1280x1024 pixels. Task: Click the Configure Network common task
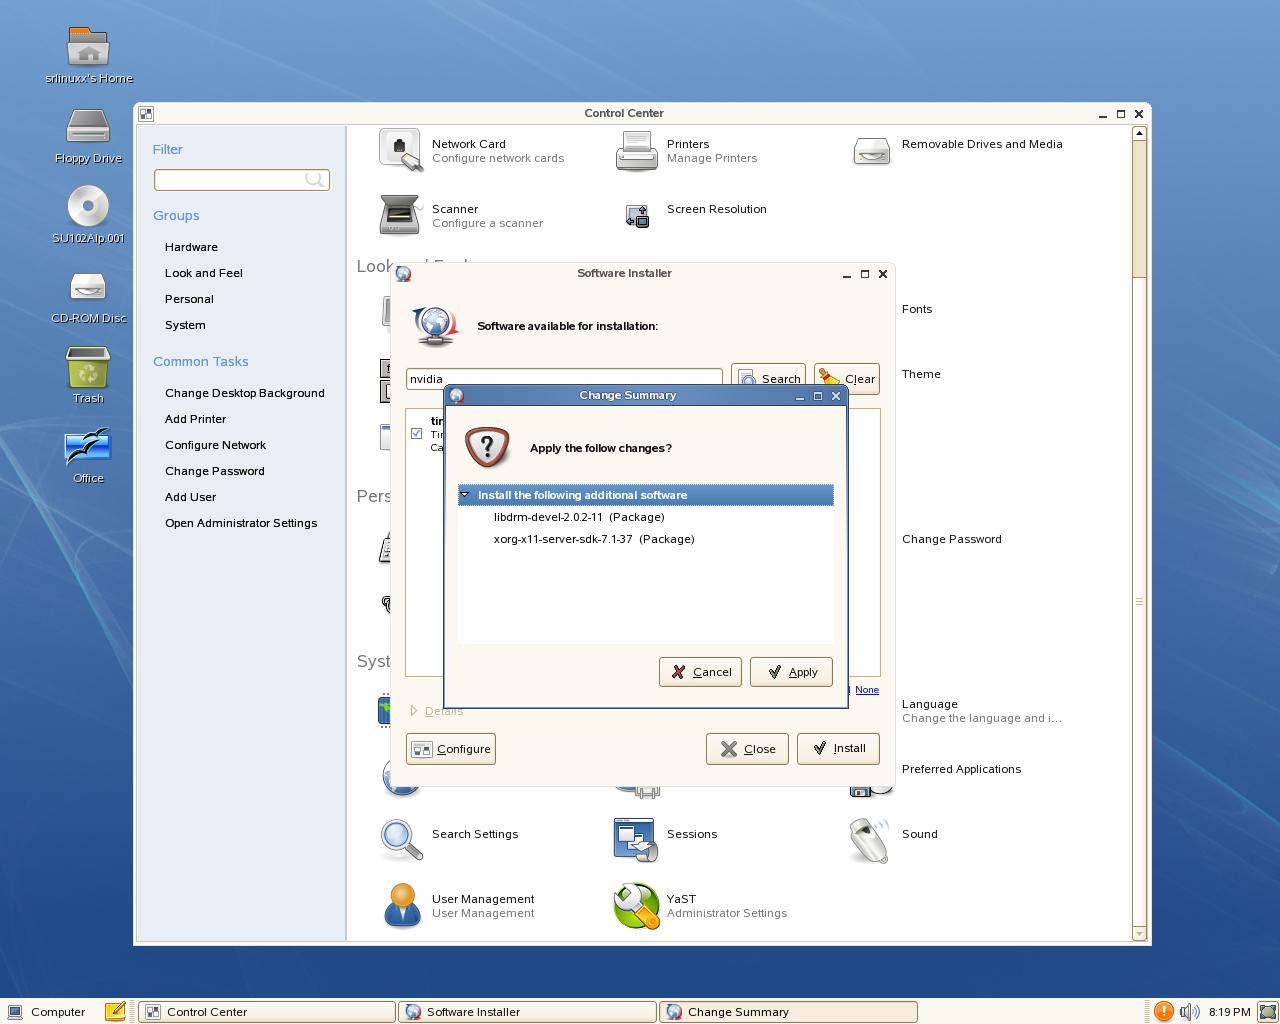click(216, 445)
